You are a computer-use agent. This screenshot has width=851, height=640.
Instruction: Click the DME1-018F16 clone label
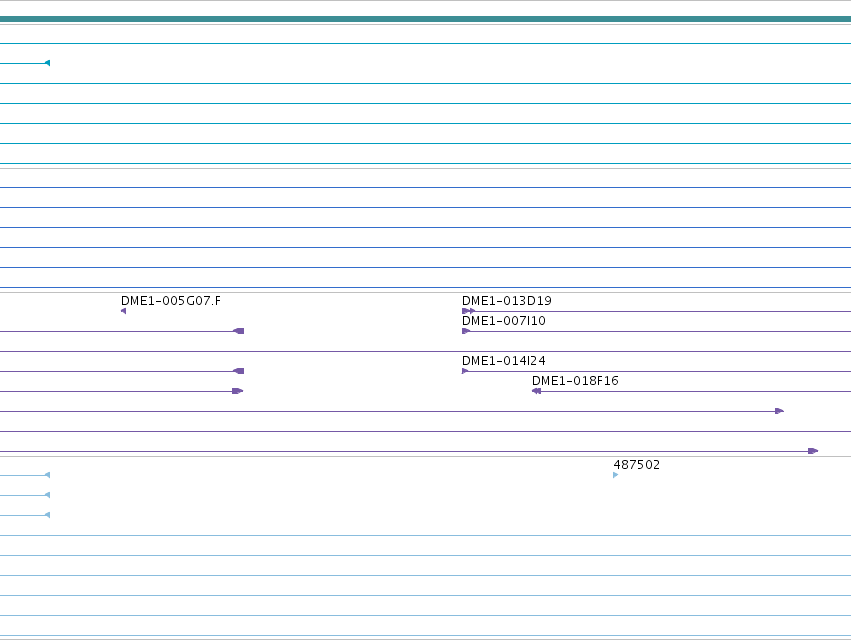point(575,381)
